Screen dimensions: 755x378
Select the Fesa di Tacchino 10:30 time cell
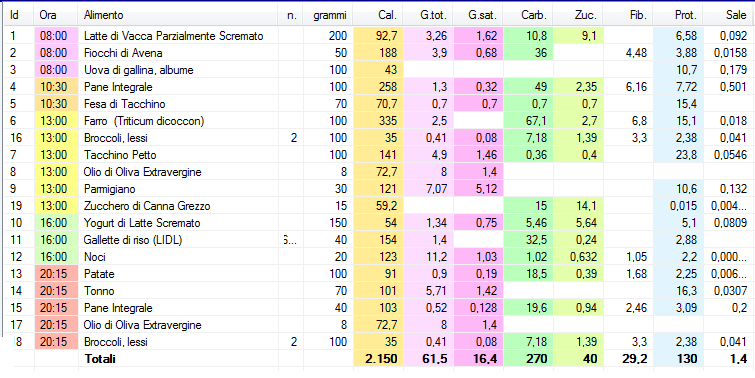[56, 104]
